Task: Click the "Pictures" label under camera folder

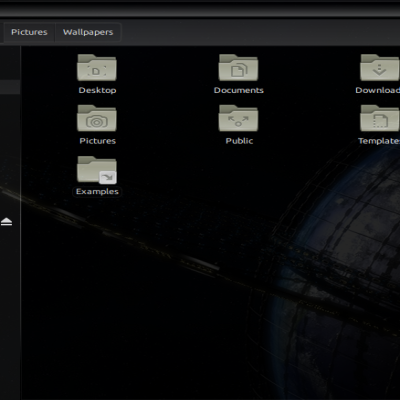Action: (97, 141)
